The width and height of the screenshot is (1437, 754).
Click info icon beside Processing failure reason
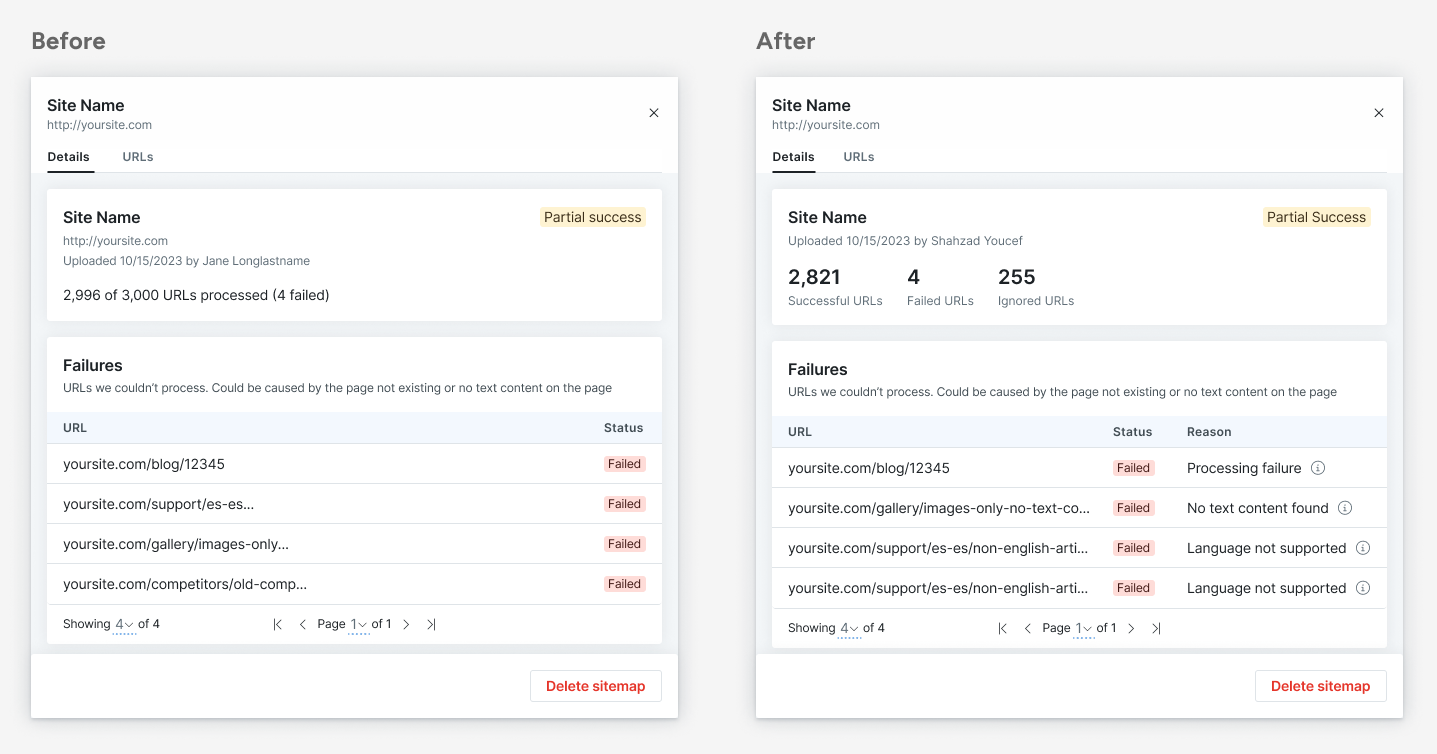point(1318,468)
